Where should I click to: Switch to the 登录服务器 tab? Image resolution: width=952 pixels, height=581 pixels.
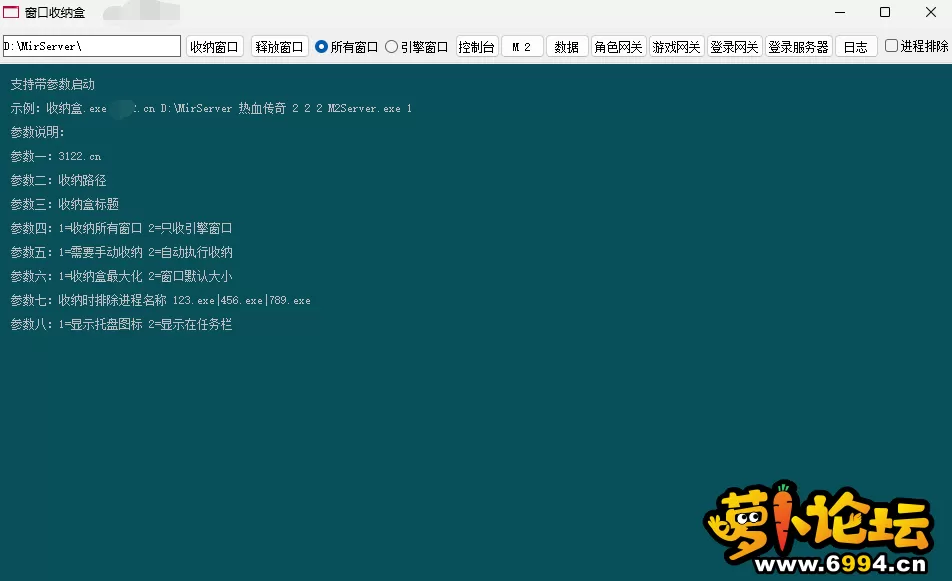point(798,47)
